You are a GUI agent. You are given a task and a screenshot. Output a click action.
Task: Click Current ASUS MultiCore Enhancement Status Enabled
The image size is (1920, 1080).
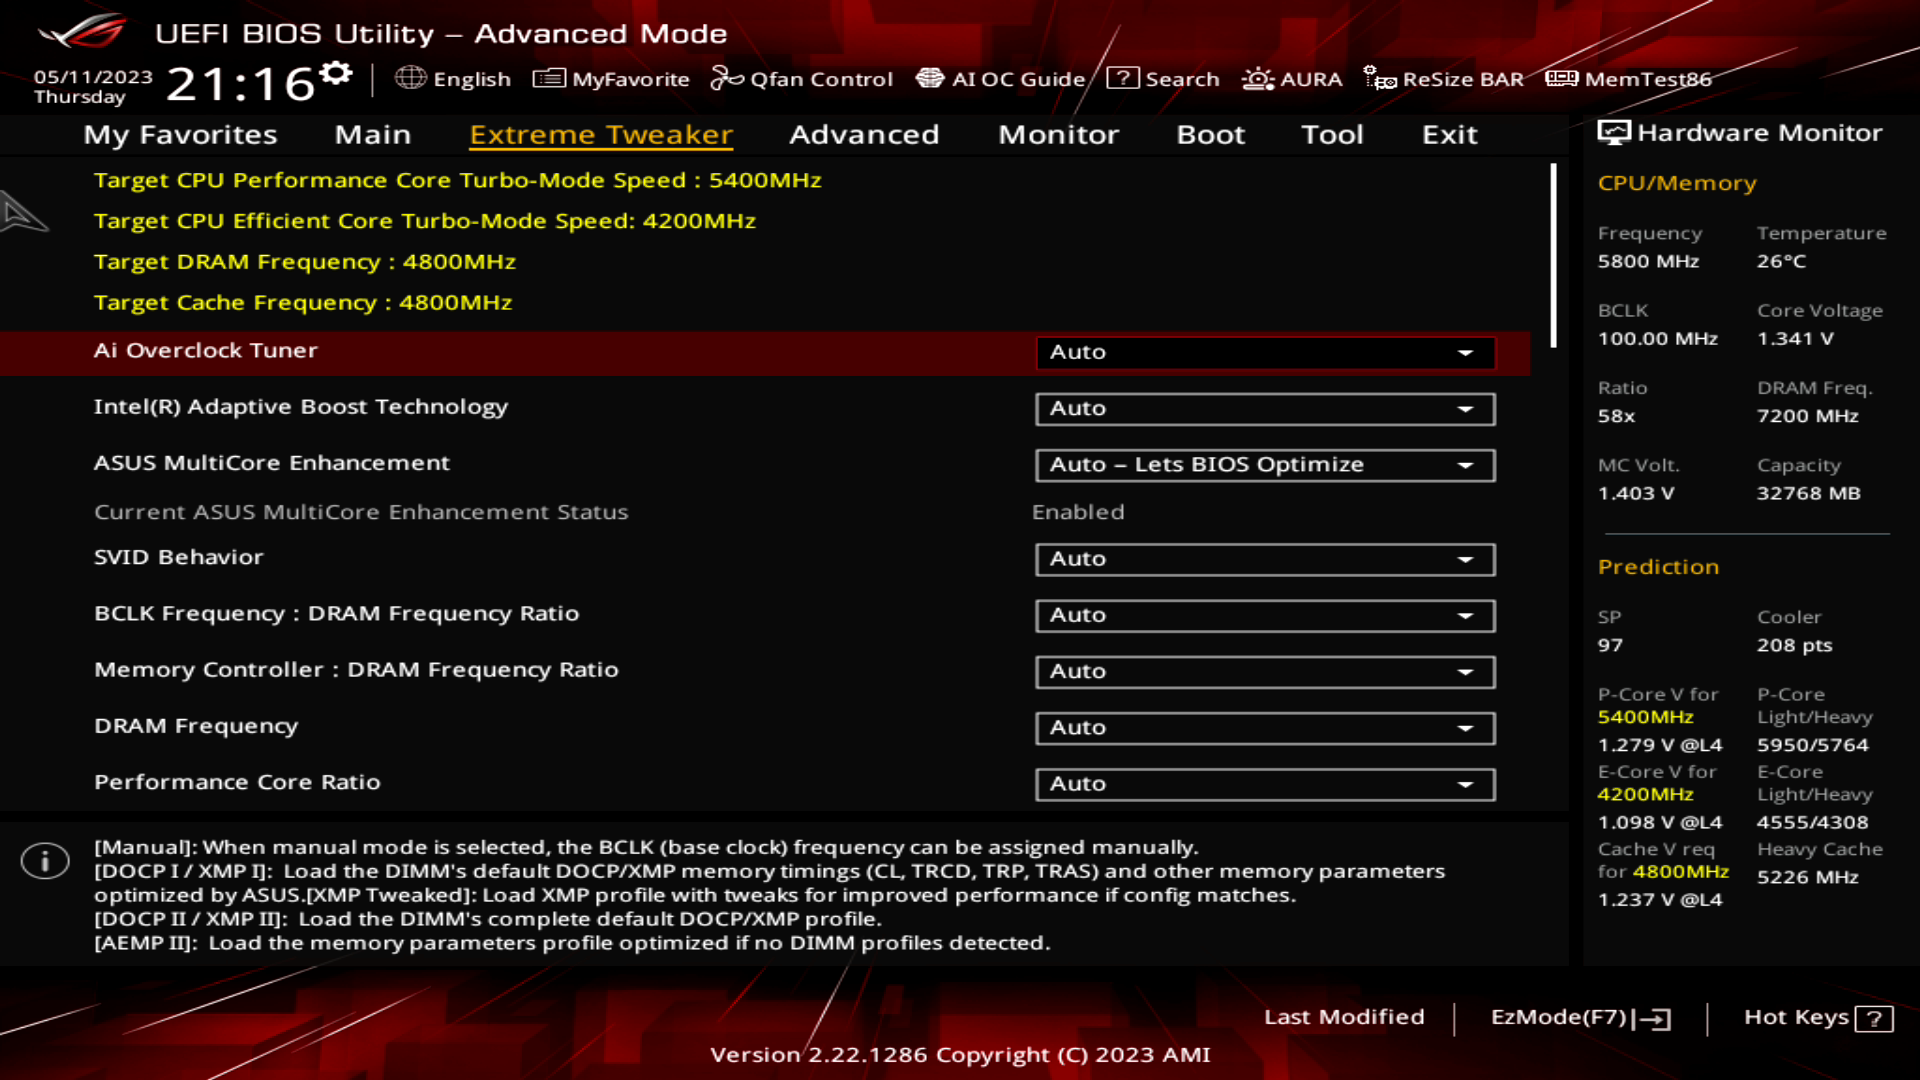1078,512
